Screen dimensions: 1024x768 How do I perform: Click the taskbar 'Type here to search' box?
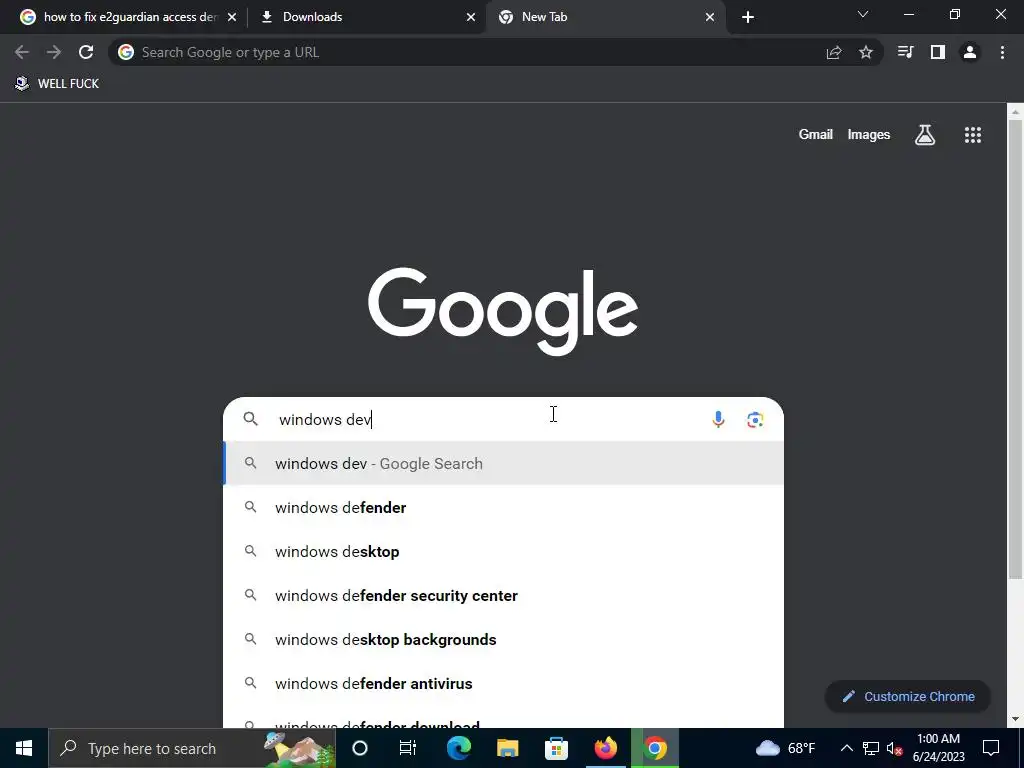192,748
